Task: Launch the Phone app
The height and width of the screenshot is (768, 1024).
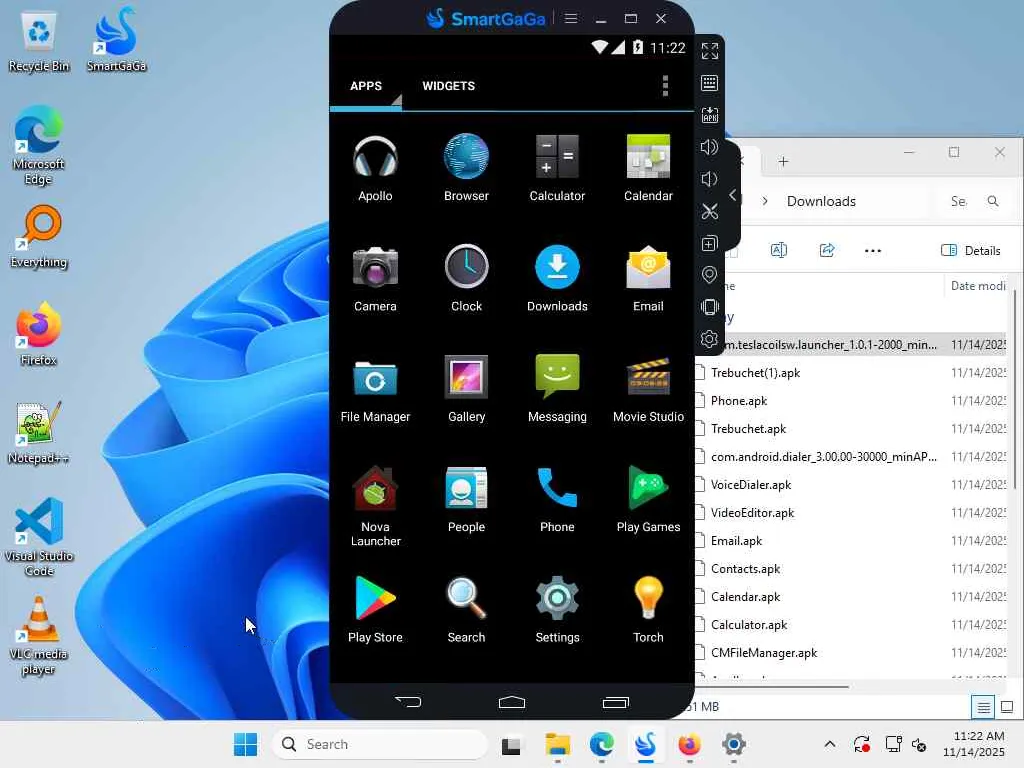Action: point(557,499)
